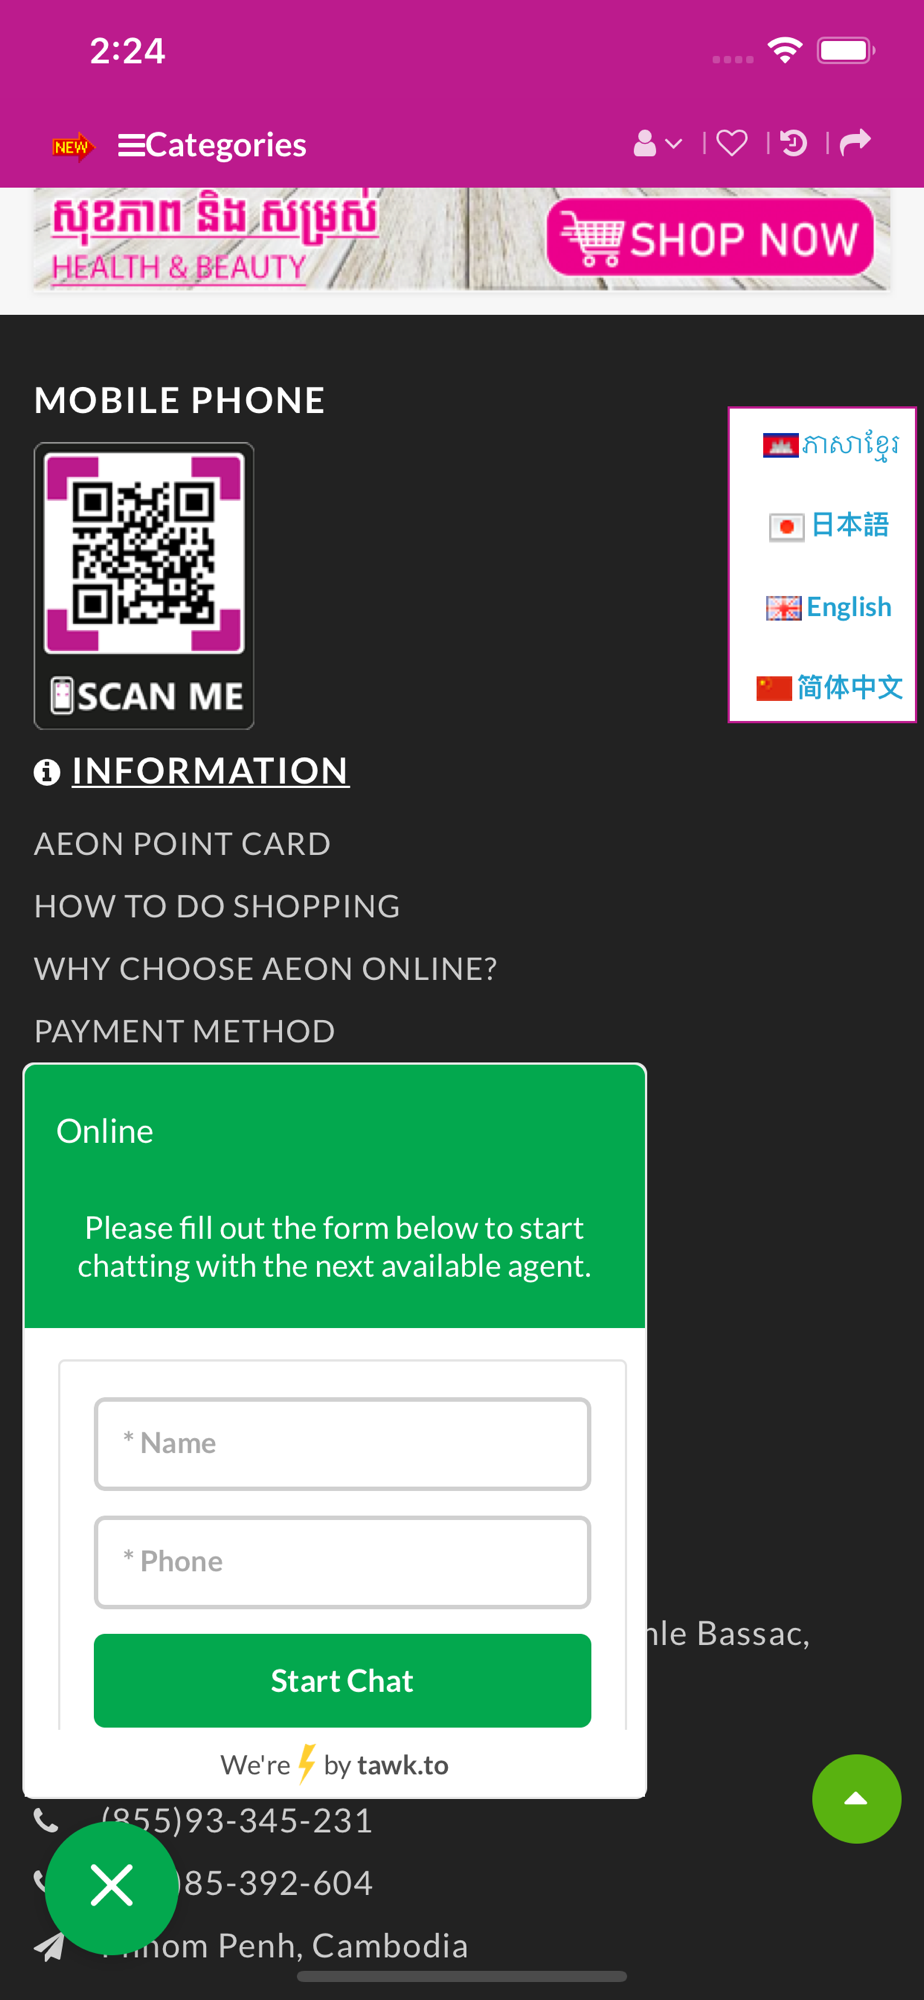The image size is (924, 2000).
Task: Open How To Do Shopping link
Action: pos(217,906)
